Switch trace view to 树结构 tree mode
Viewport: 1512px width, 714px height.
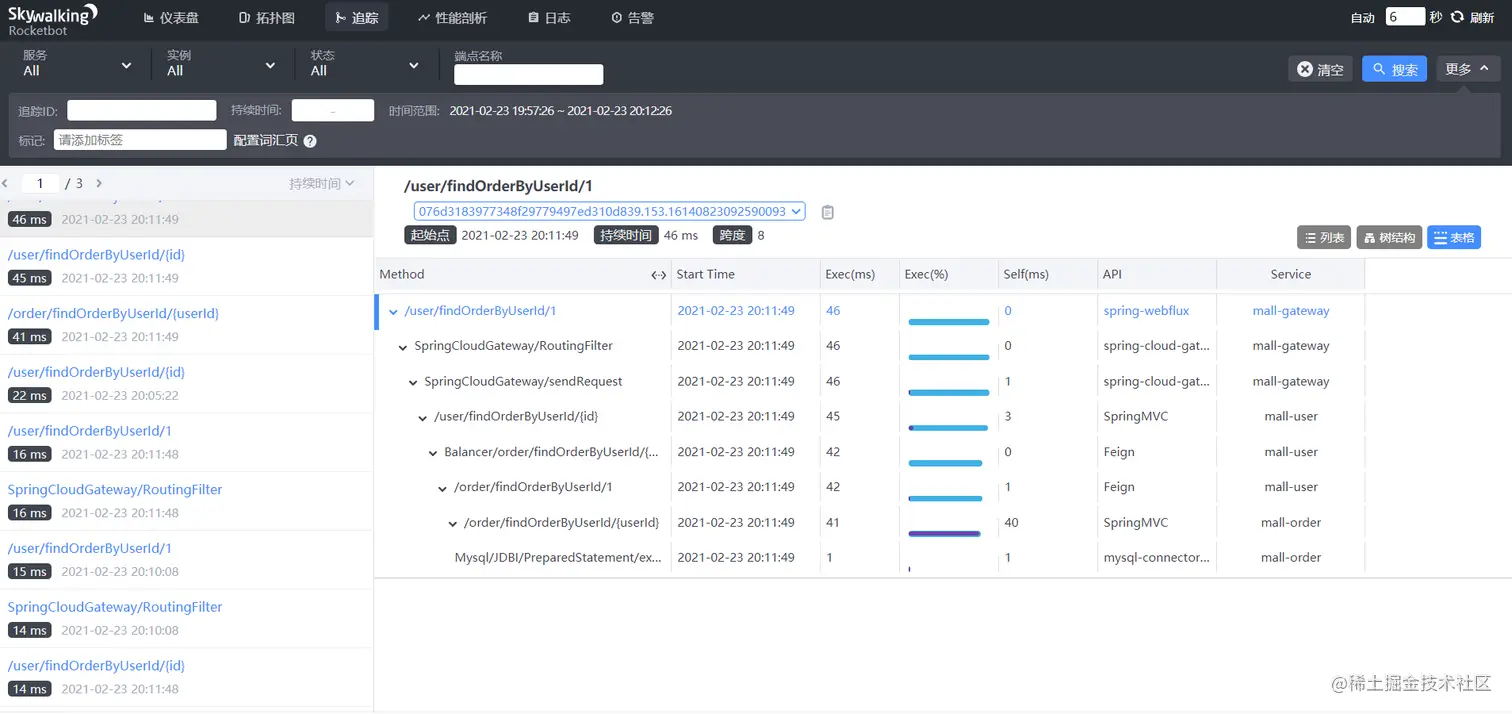(1389, 237)
